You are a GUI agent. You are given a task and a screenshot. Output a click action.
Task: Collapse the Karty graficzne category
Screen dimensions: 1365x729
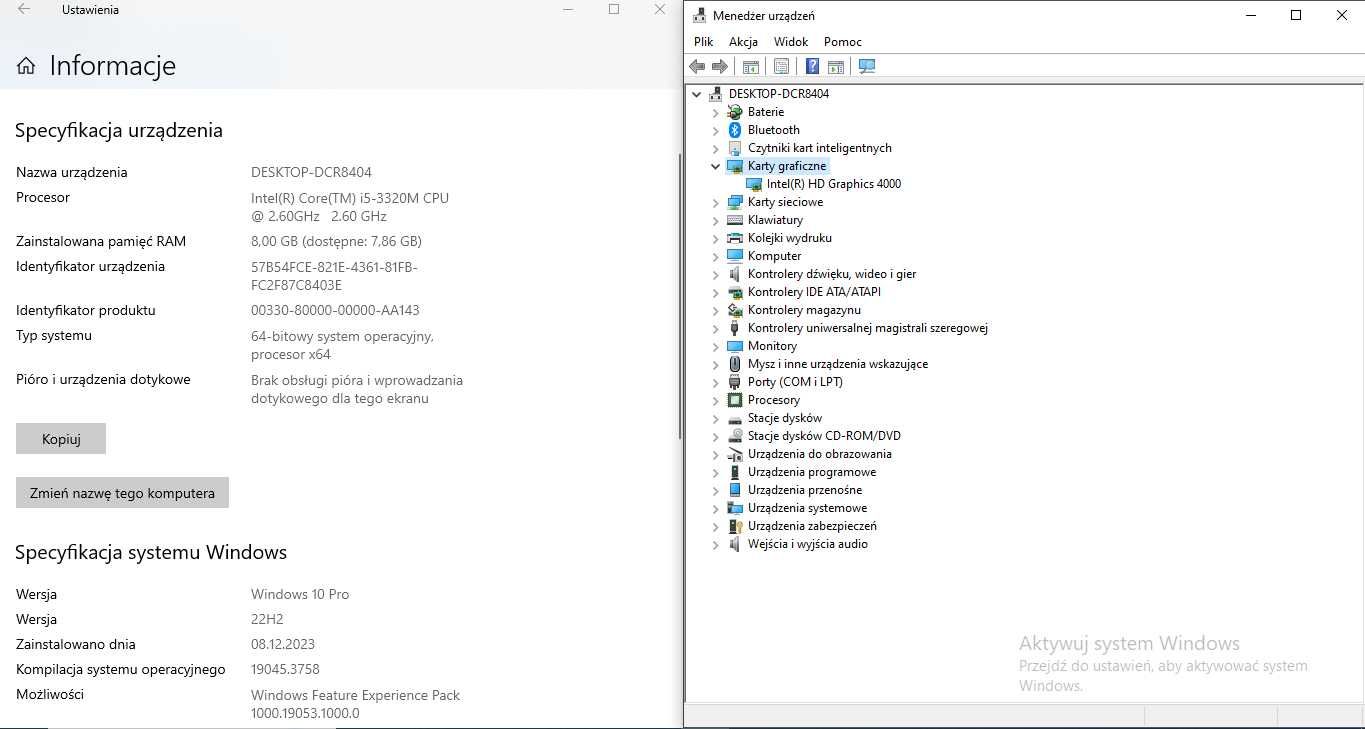[715, 166]
